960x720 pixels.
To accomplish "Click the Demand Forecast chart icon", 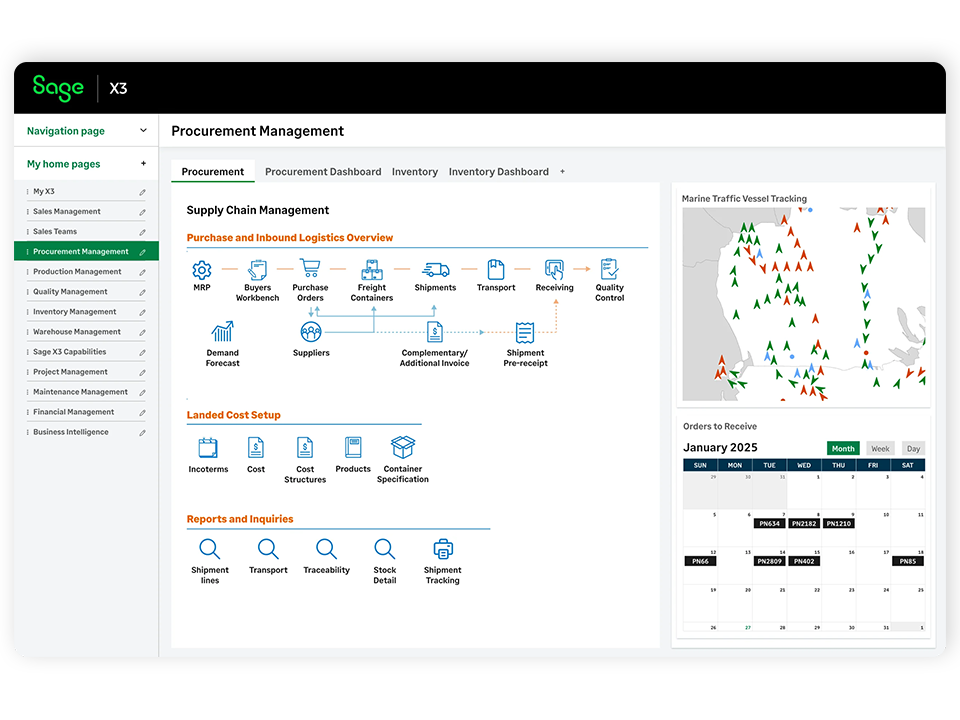I will tap(222, 332).
